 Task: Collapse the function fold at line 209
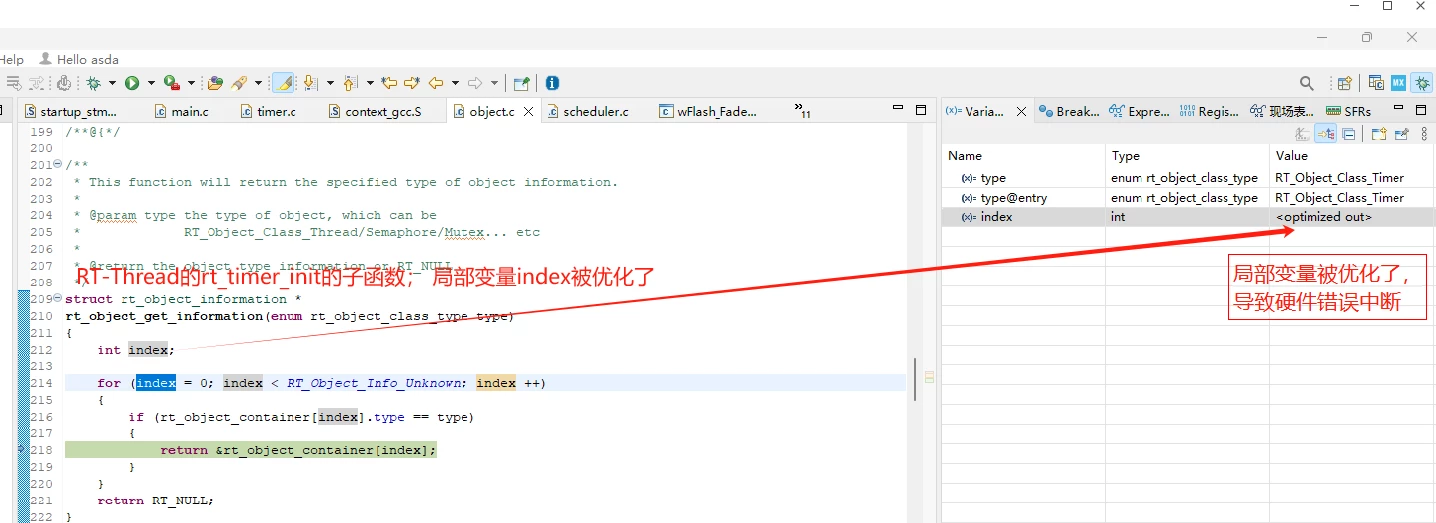tap(57, 299)
